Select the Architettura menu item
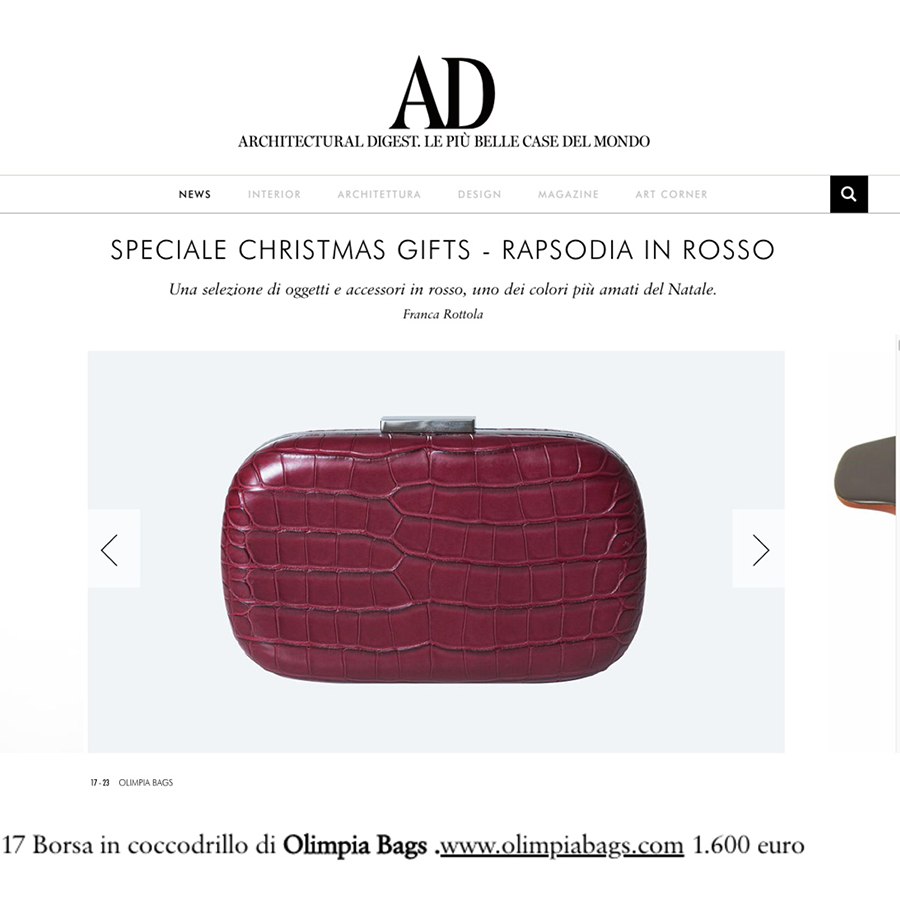This screenshot has width=900, height=900. pos(379,194)
